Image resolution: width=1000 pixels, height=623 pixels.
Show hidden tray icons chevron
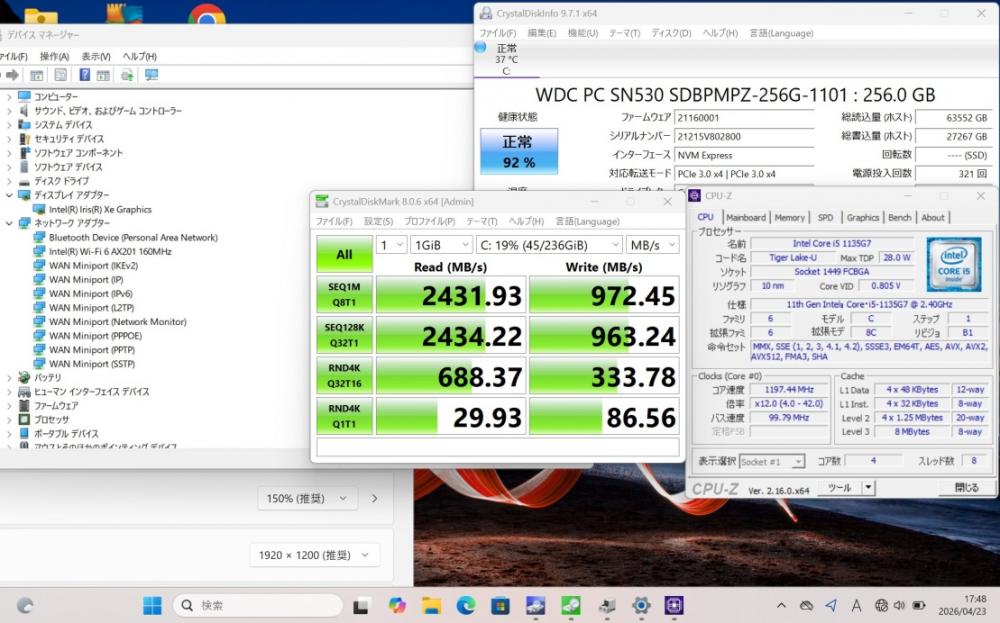pyautogui.click(x=781, y=605)
